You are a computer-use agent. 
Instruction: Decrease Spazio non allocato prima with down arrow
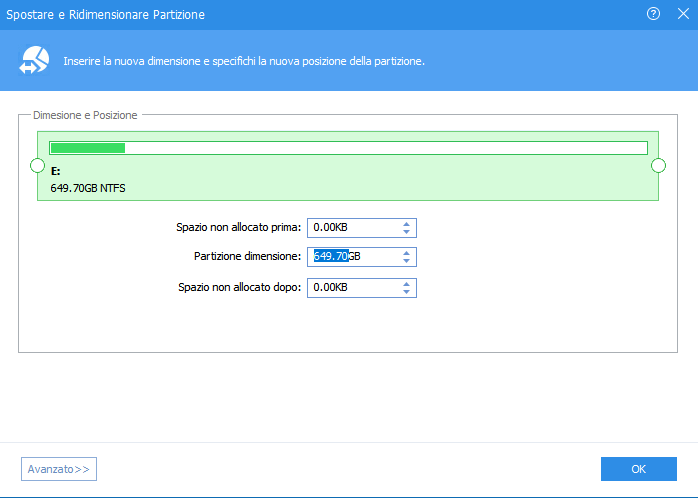[x=406, y=233]
